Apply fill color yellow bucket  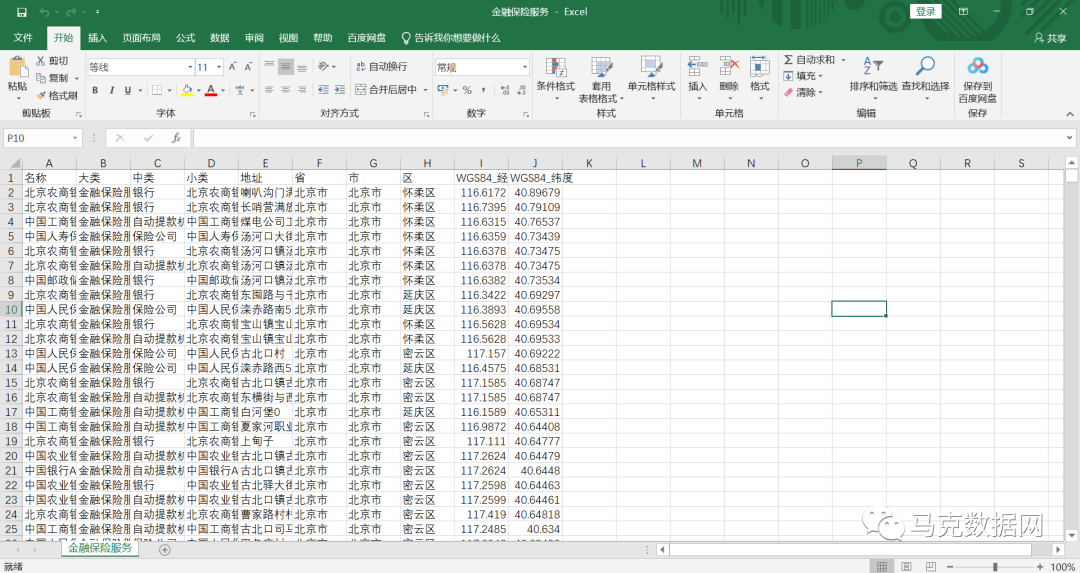(187, 90)
